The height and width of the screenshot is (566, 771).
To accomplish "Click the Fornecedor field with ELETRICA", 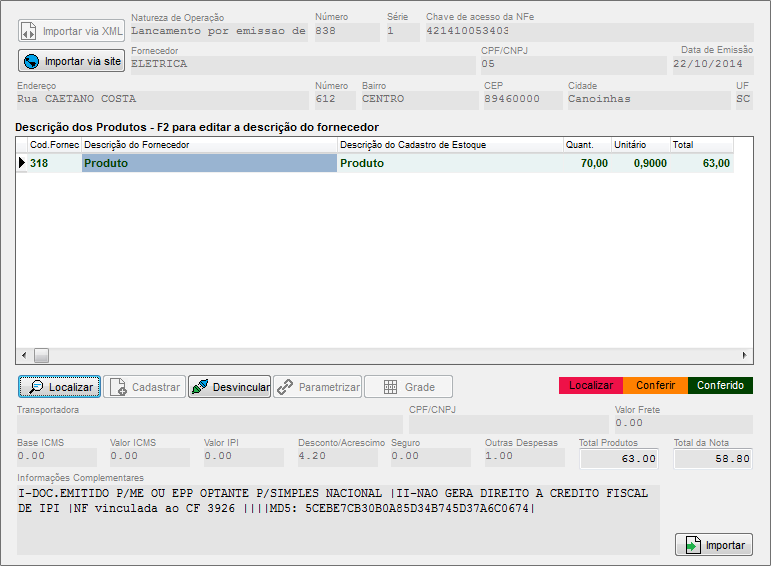I will click(303, 65).
